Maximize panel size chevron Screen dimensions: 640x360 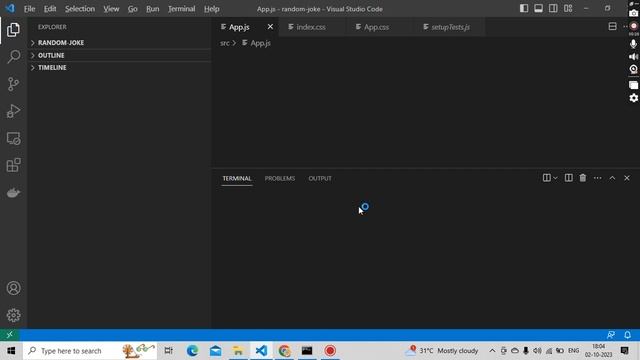tap(612, 178)
